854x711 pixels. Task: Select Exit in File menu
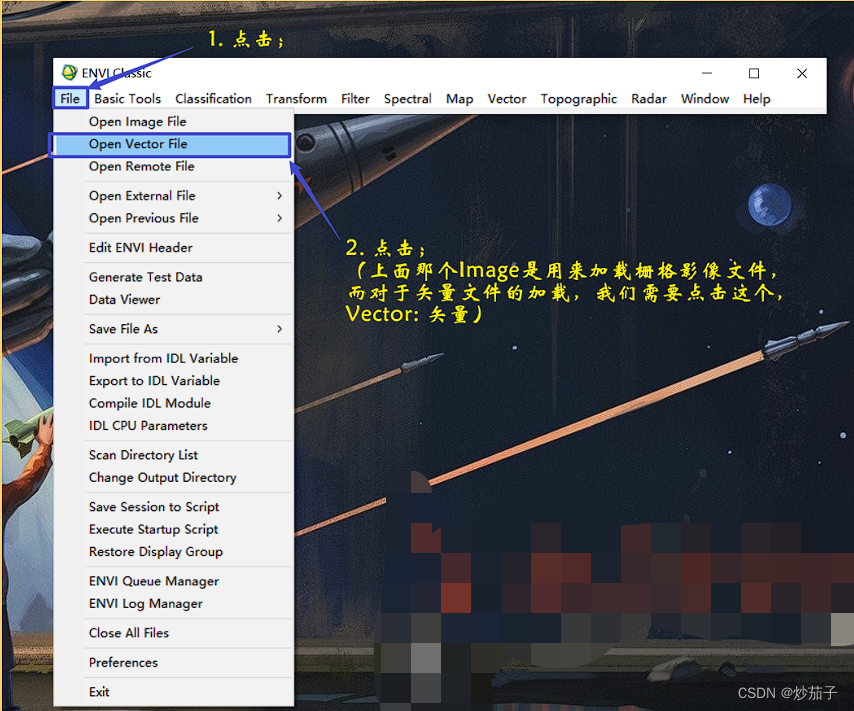coord(173,691)
